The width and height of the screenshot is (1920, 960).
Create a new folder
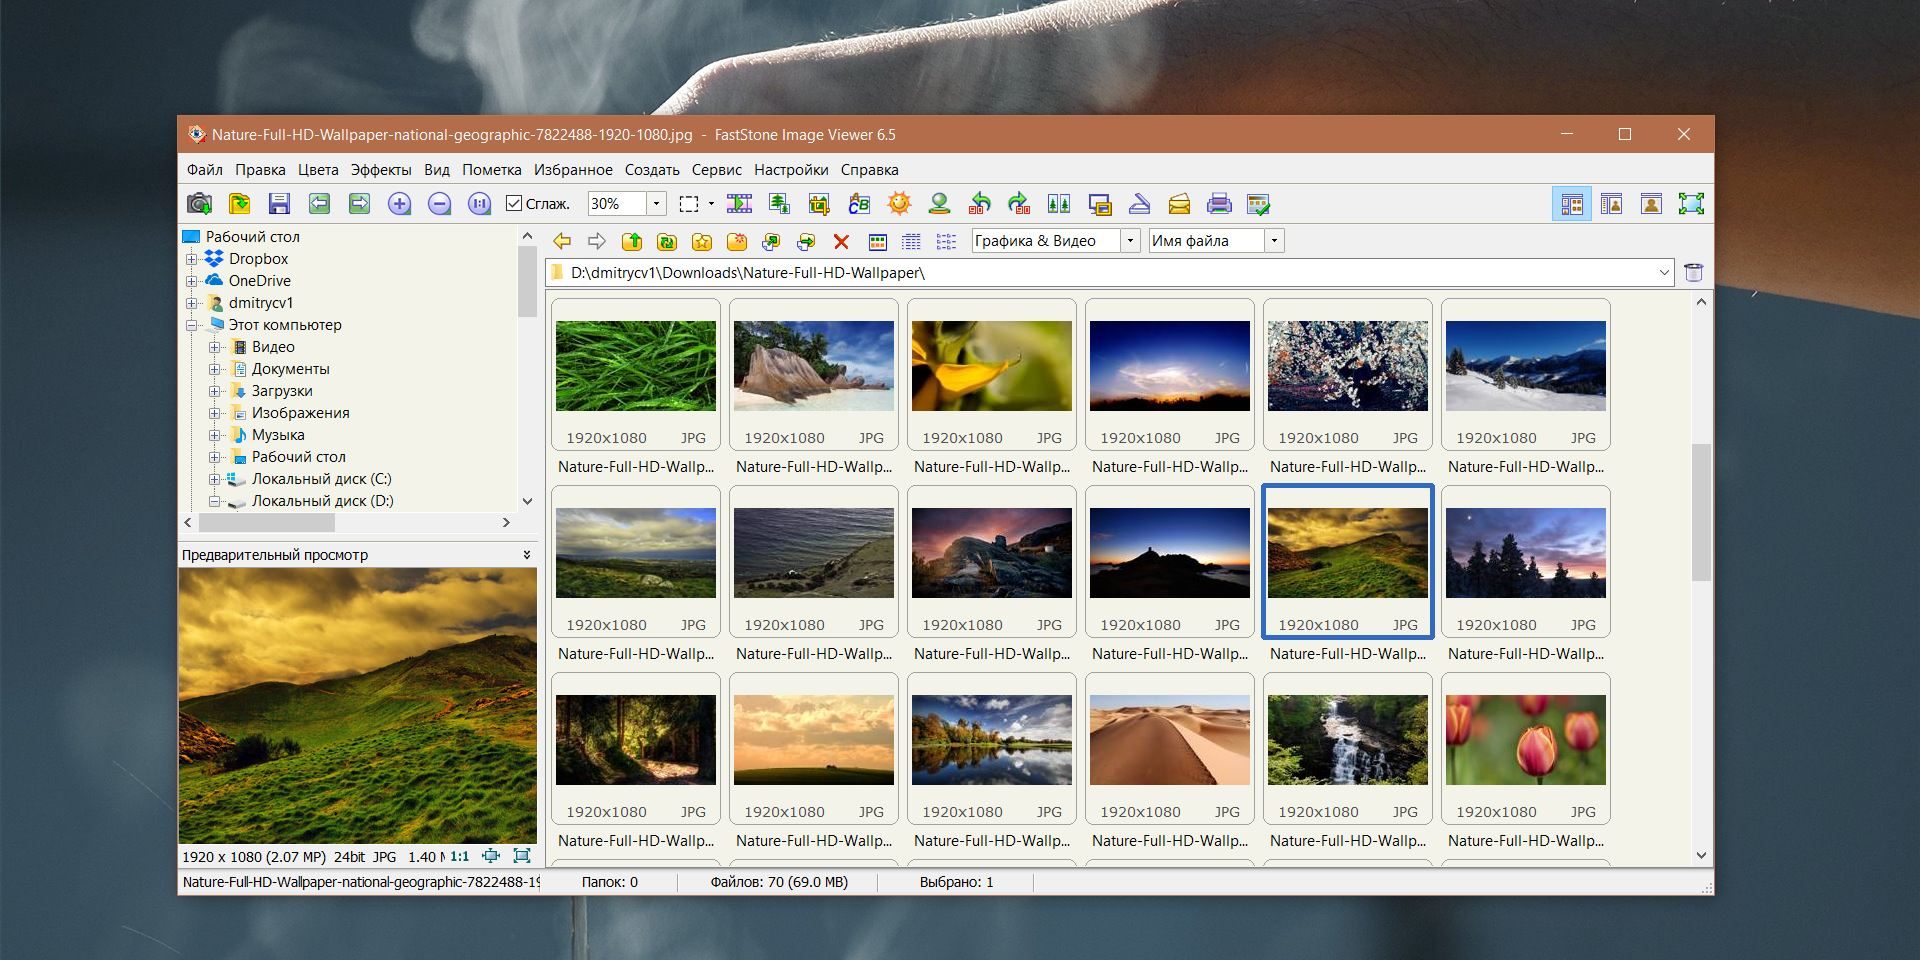(x=737, y=241)
